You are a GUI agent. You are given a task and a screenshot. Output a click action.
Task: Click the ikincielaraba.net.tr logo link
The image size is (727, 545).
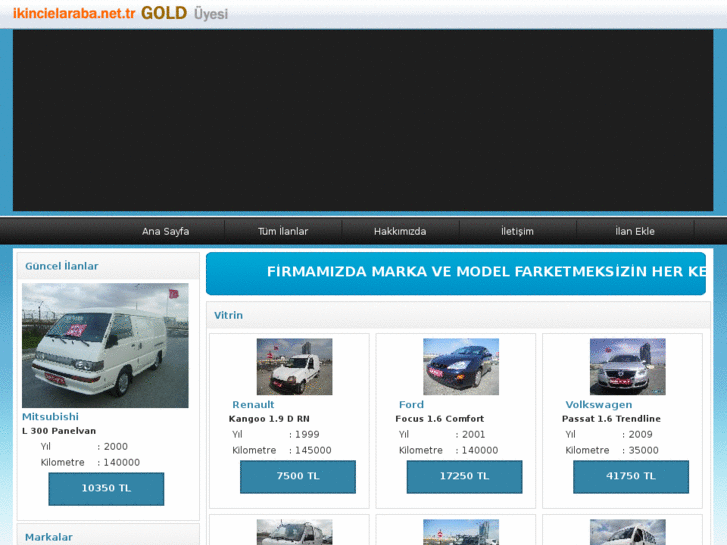74,13
